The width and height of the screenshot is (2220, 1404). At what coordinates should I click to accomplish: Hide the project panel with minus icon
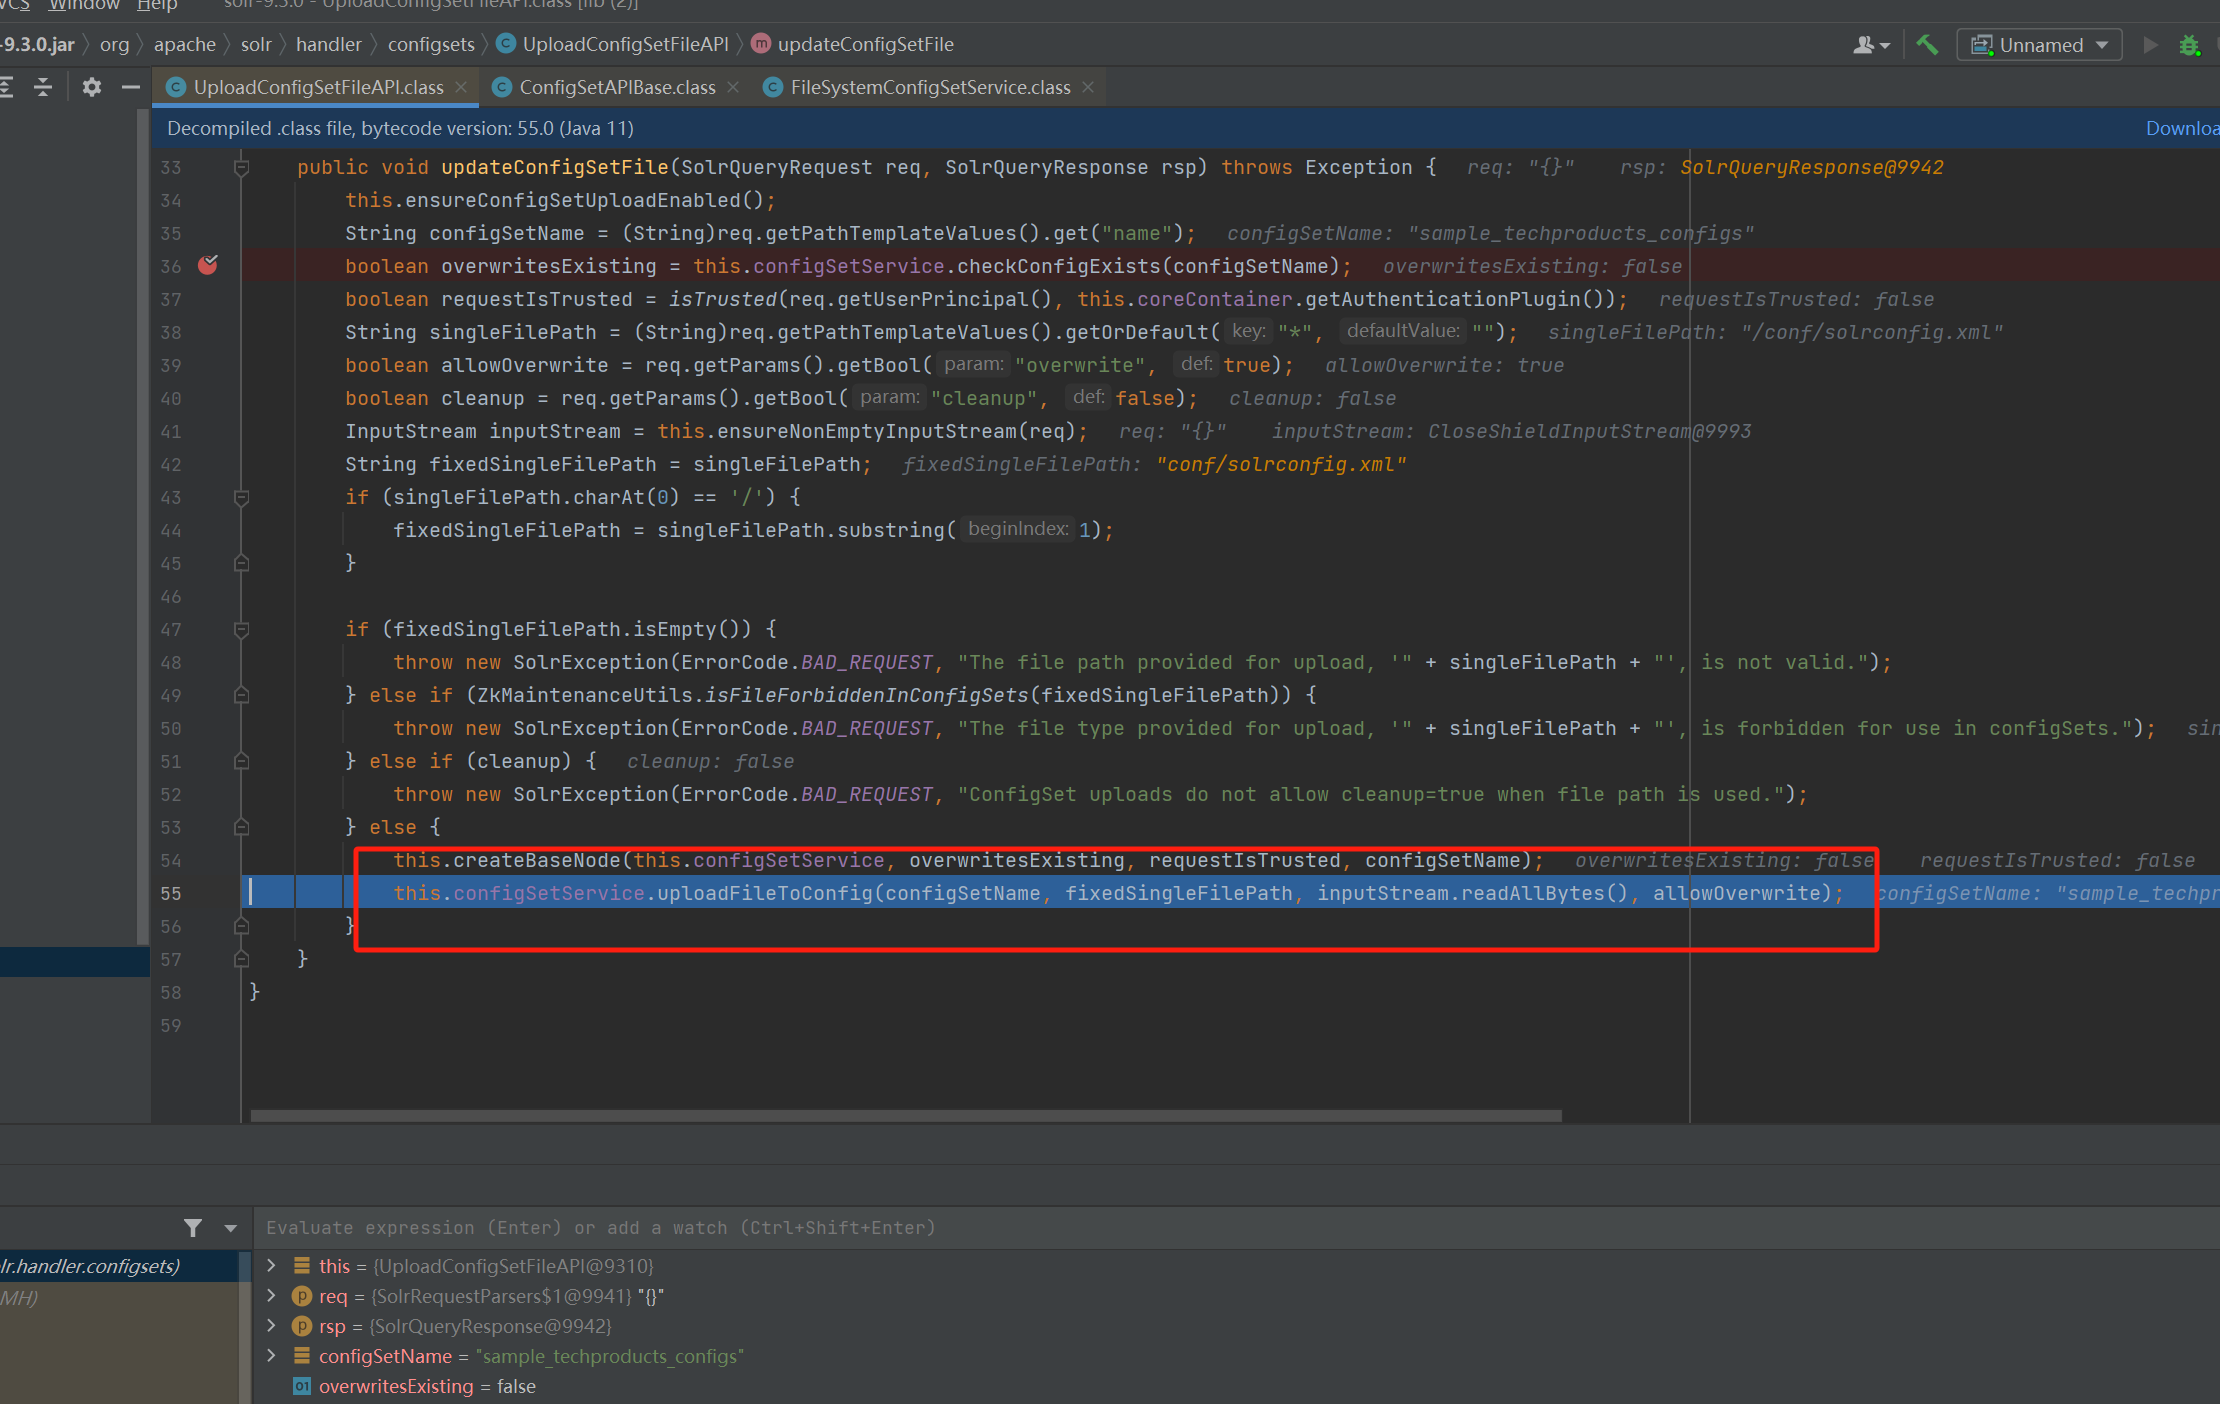pos(131,87)
